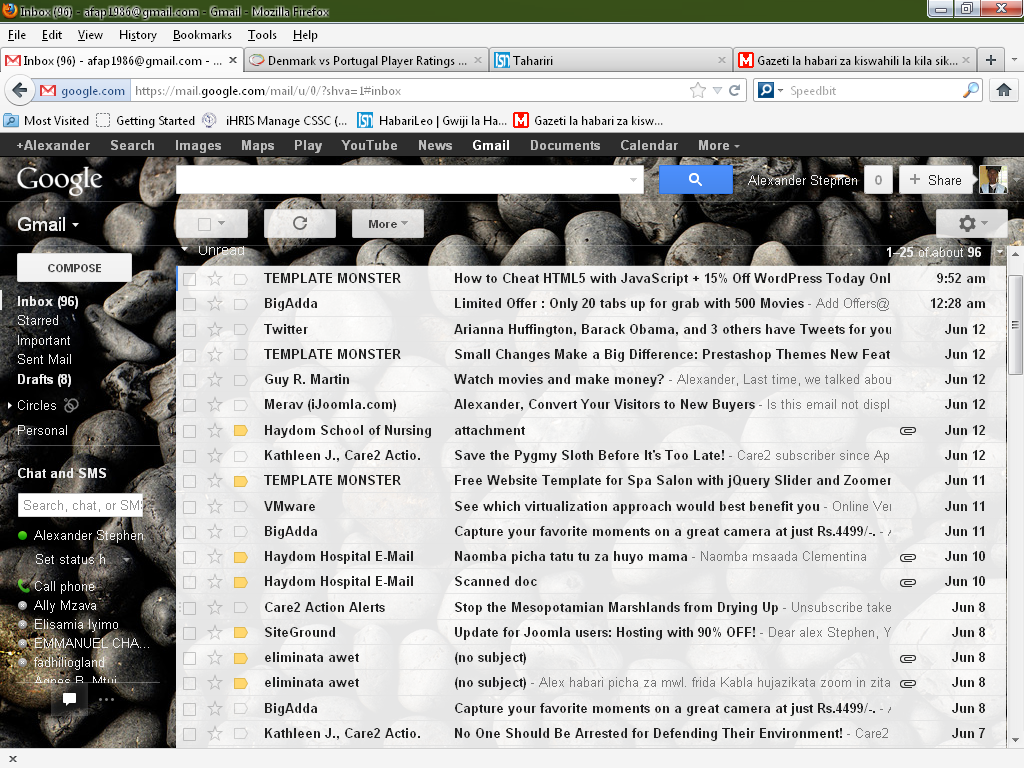Select checkbox for SiteGround email

pos(189,633)
